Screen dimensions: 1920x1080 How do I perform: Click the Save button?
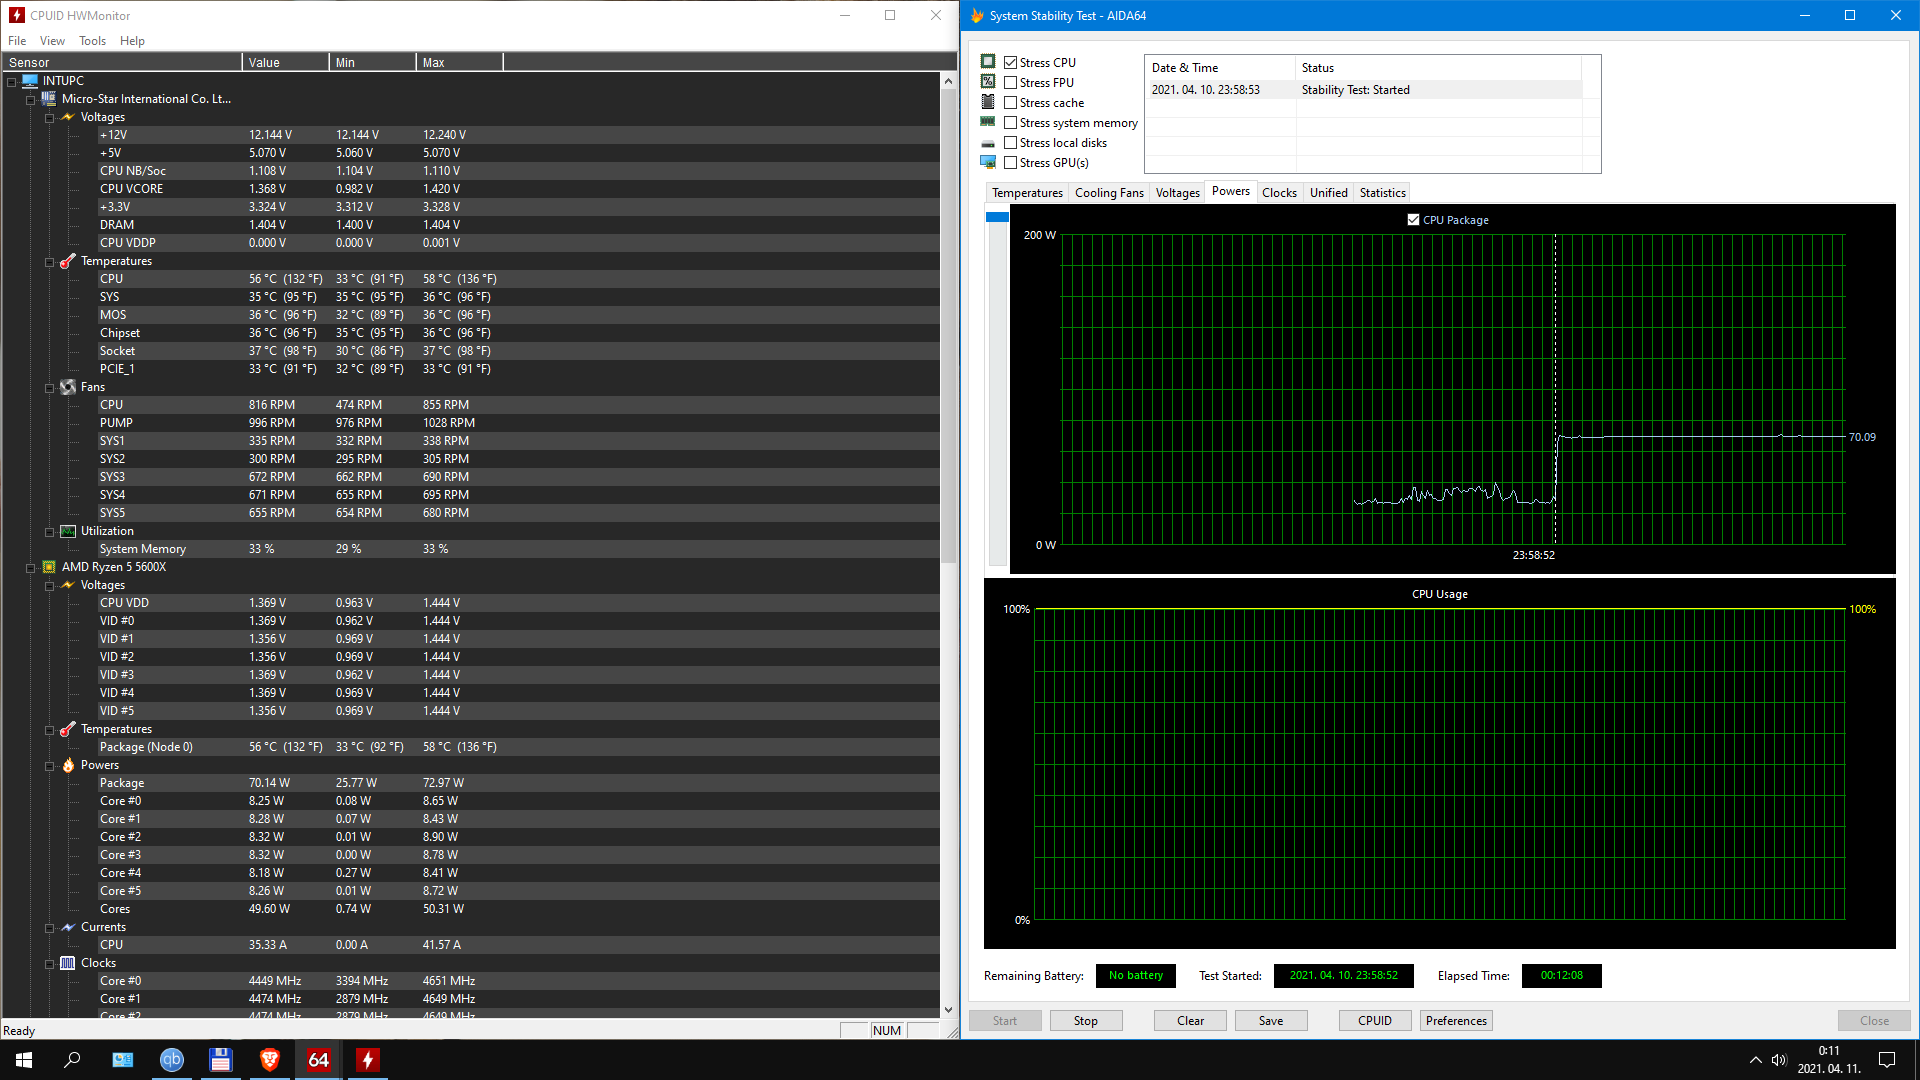coord(1271,1021)
